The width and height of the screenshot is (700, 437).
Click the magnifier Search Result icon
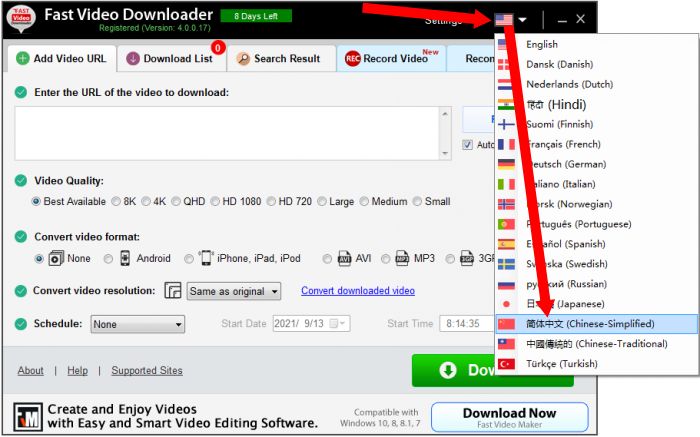pos(243,58)
